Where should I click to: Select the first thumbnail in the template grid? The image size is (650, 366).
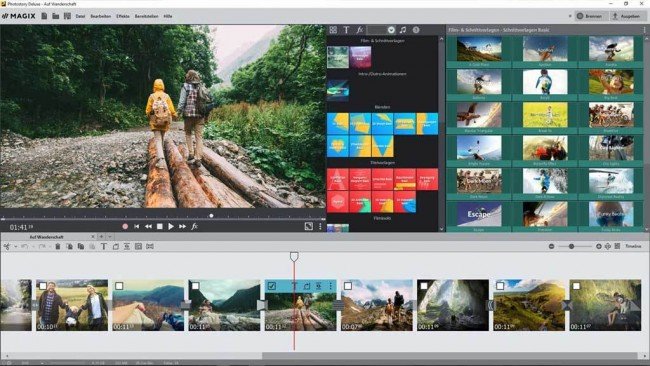click(x=479, y=48)
